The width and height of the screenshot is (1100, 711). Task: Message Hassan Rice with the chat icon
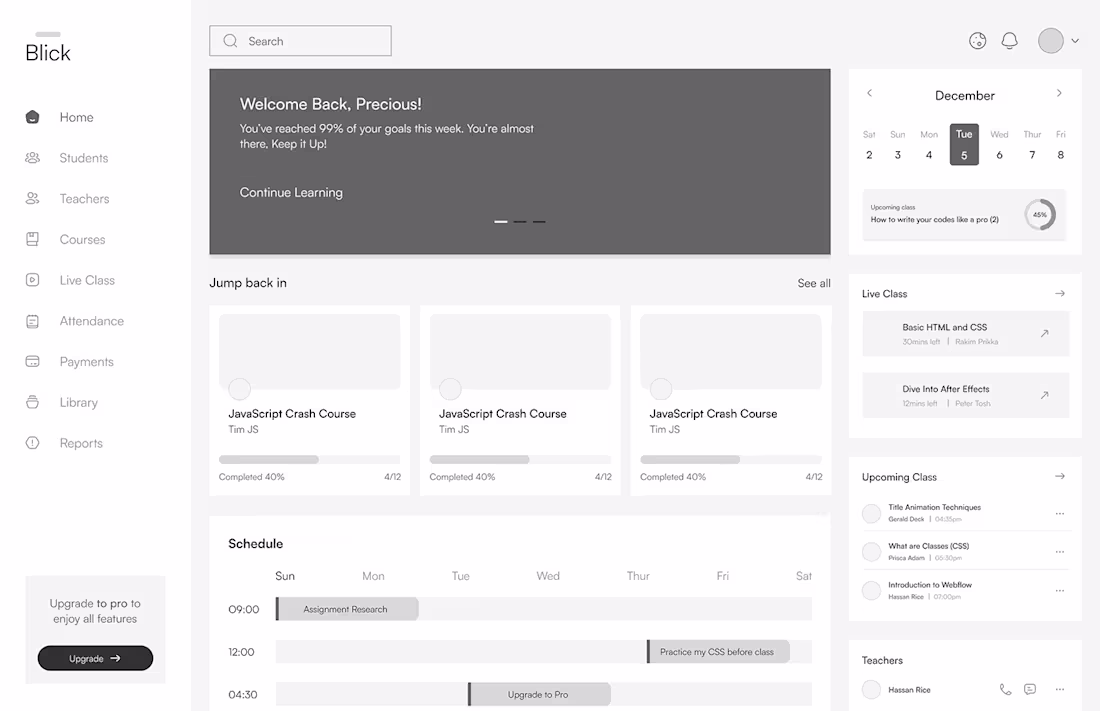1030,689
